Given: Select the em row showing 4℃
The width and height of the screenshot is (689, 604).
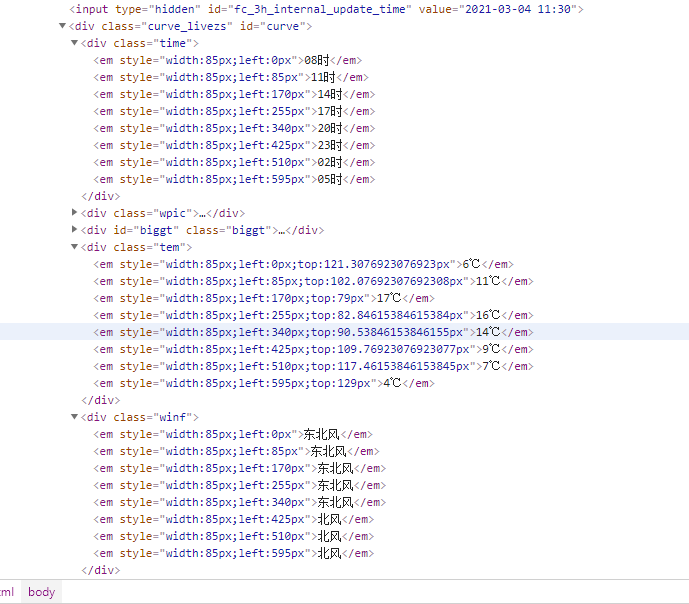Looking at the screenshot, I should (x=264, y=383).
